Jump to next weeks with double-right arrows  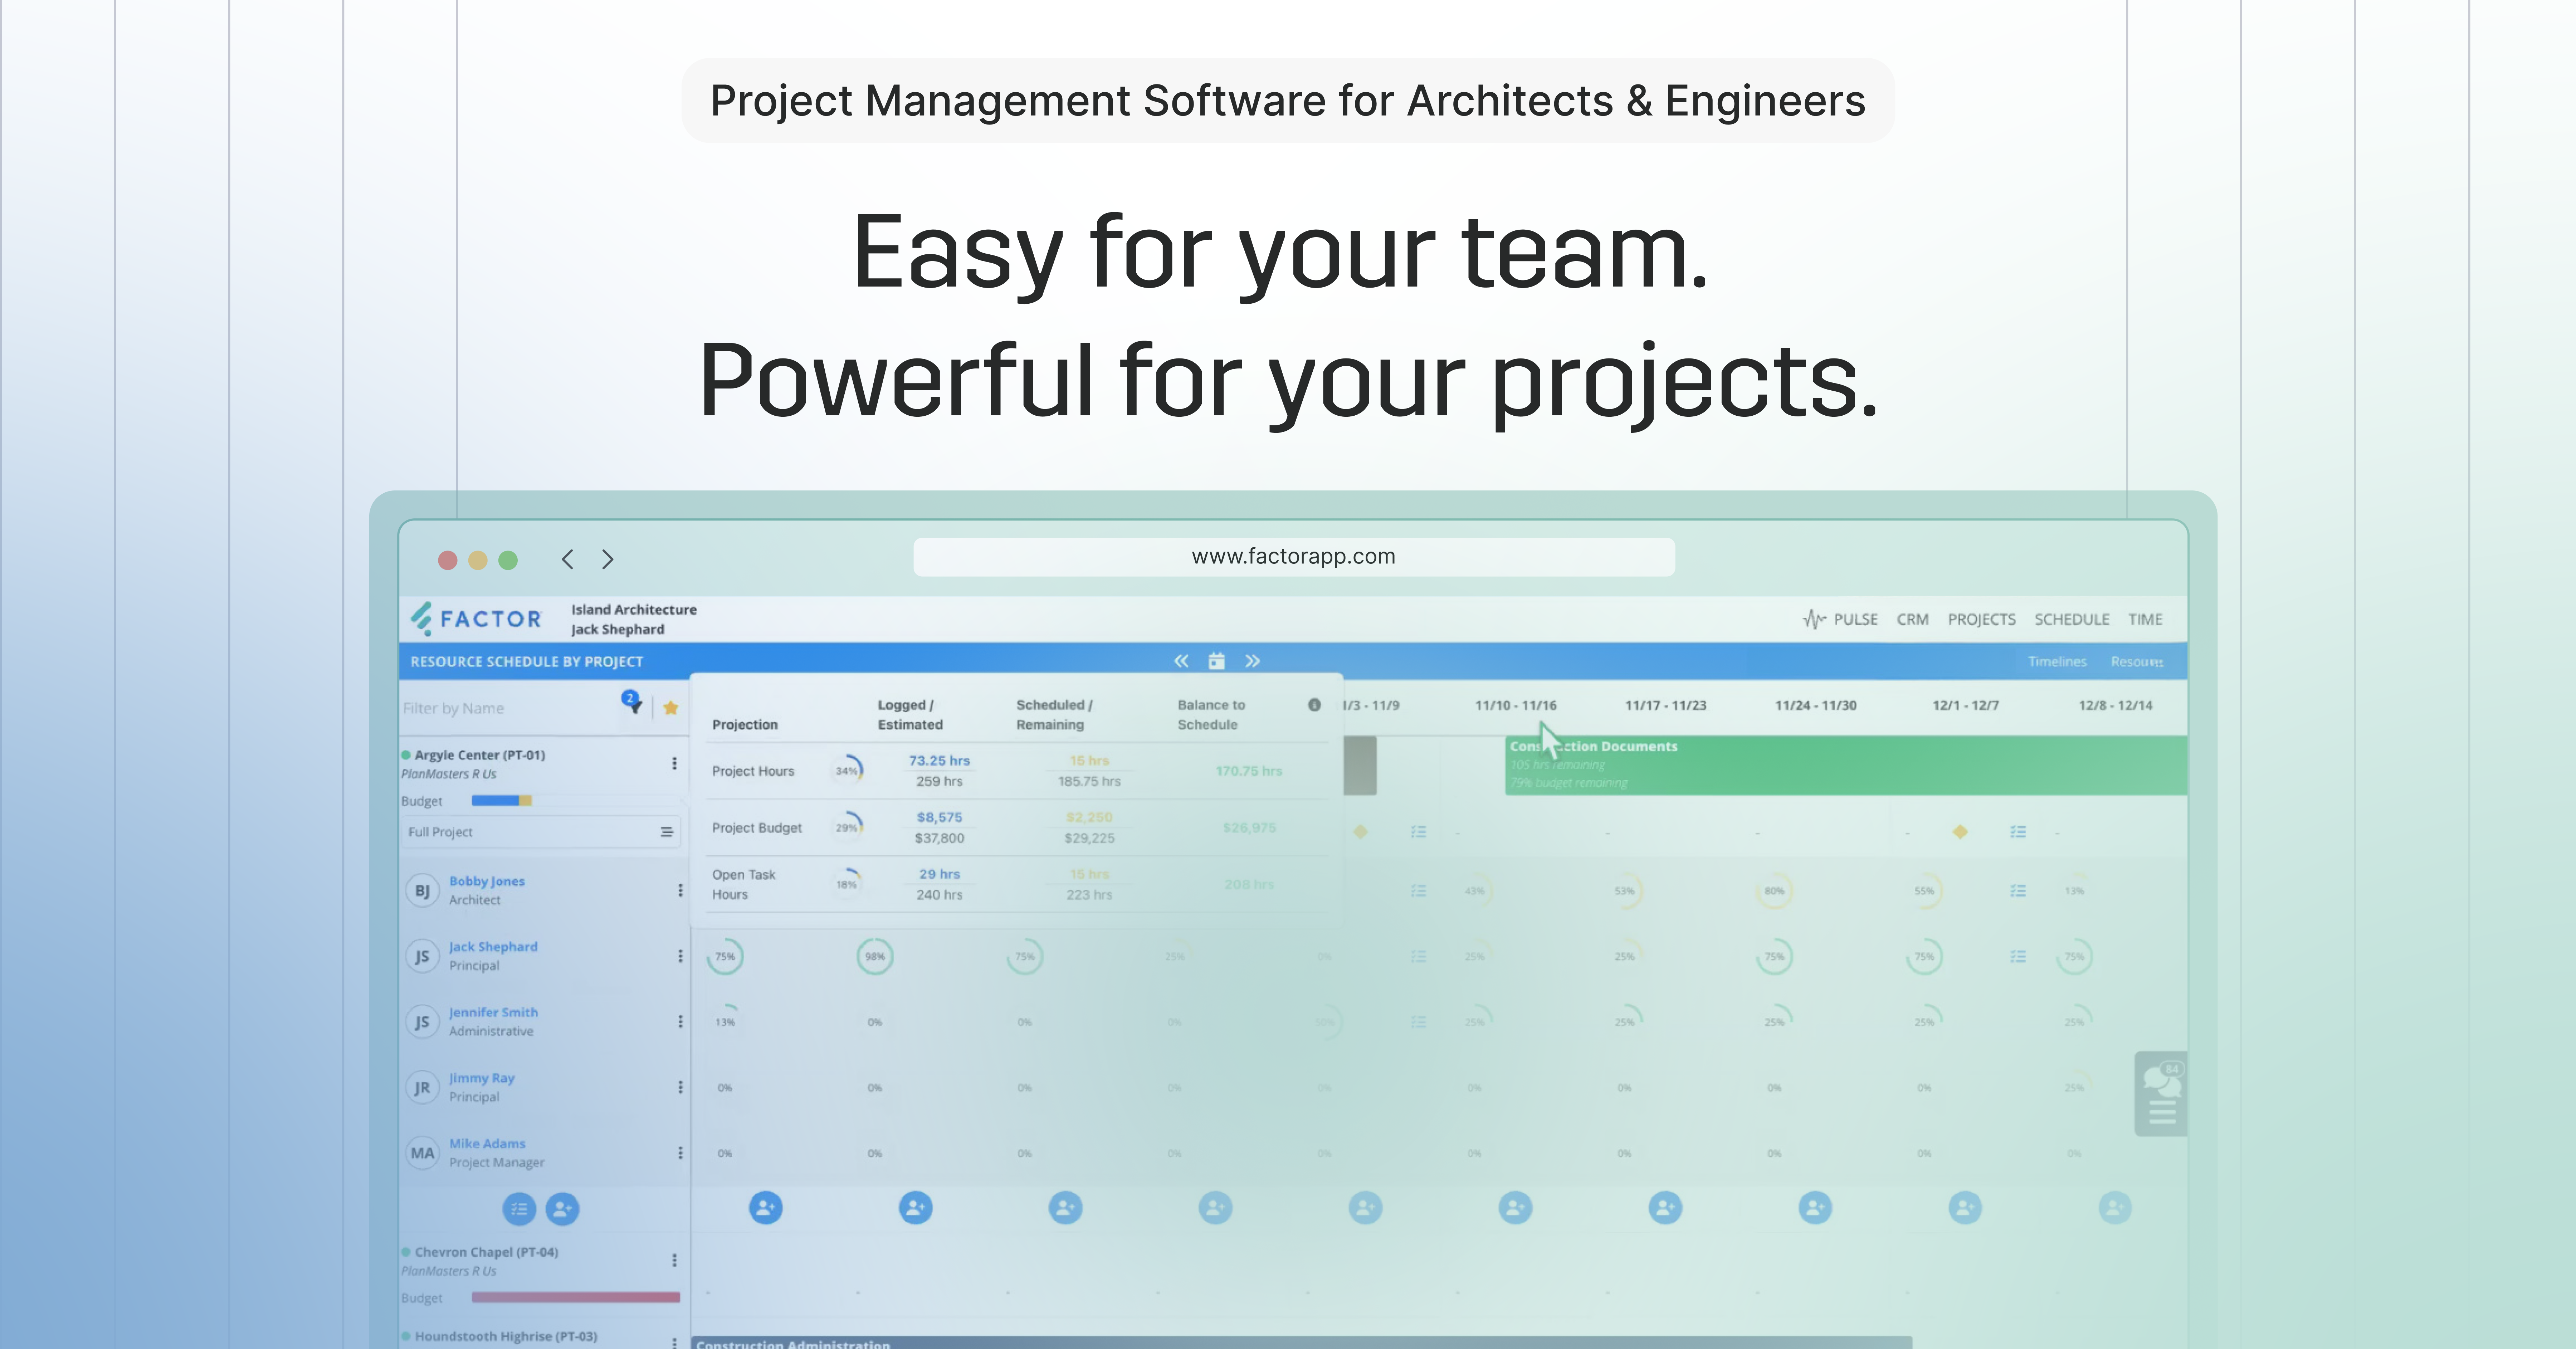pos(1252,661)
